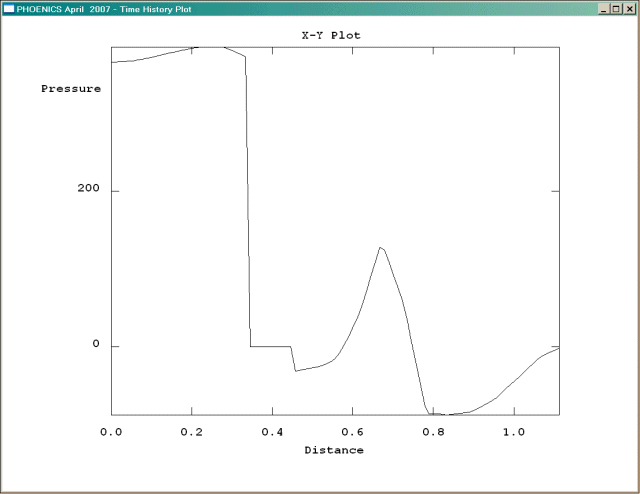Image resolution: width=640 pixels, height=494 pixels.
Task: Click the Pressure axis label
Action: pos(71,89)
